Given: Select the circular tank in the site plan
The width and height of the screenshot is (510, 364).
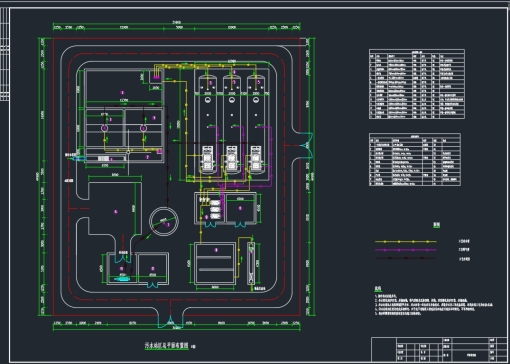Looking at the screenshot, I should coord(164,221).
